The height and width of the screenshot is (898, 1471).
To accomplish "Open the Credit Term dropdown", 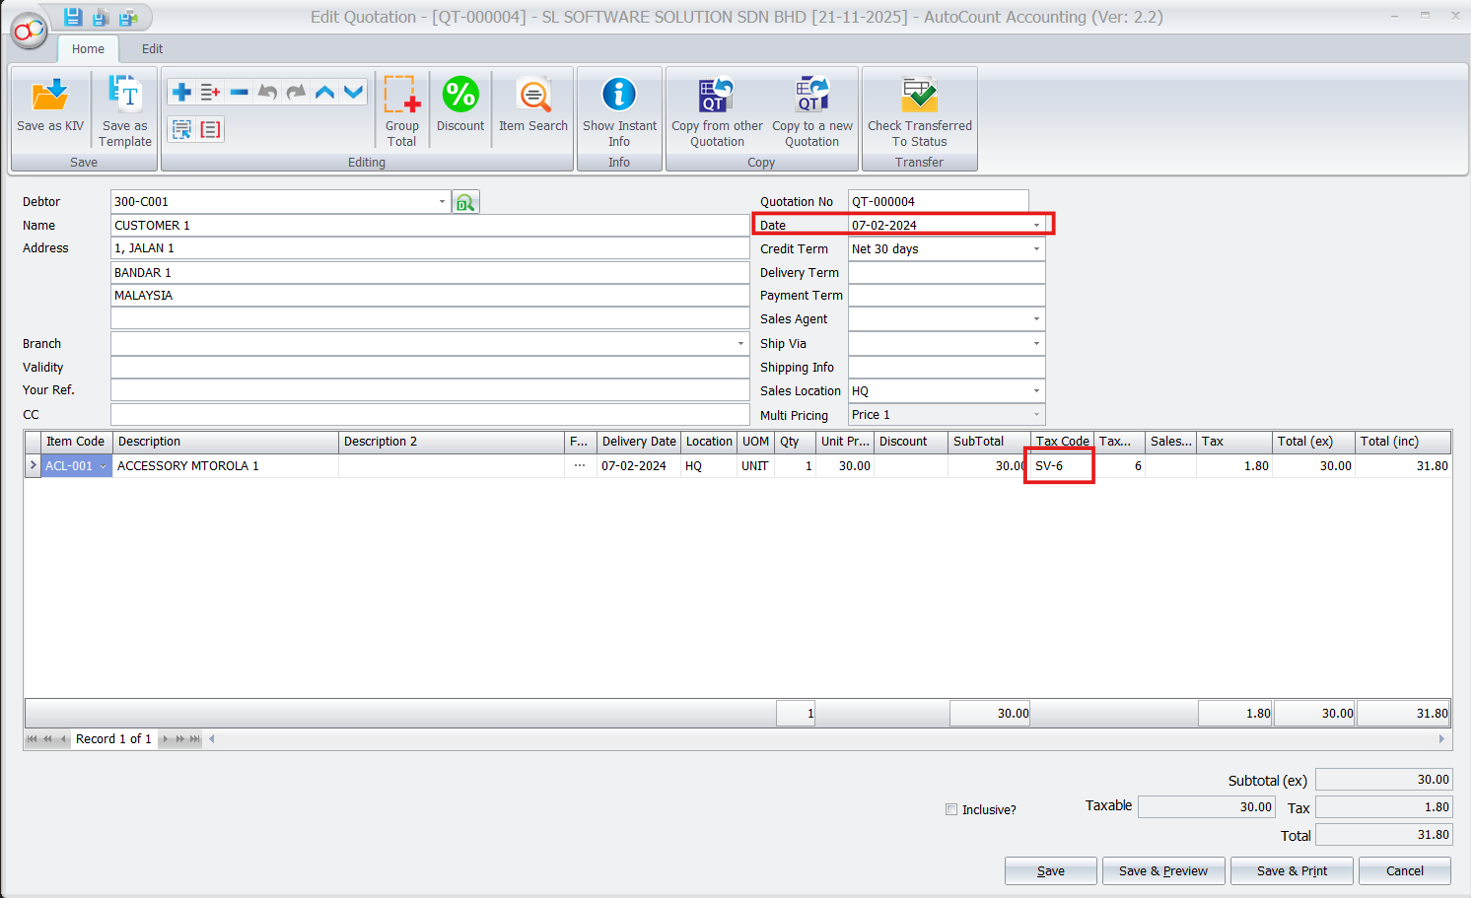I will 1037,248.
